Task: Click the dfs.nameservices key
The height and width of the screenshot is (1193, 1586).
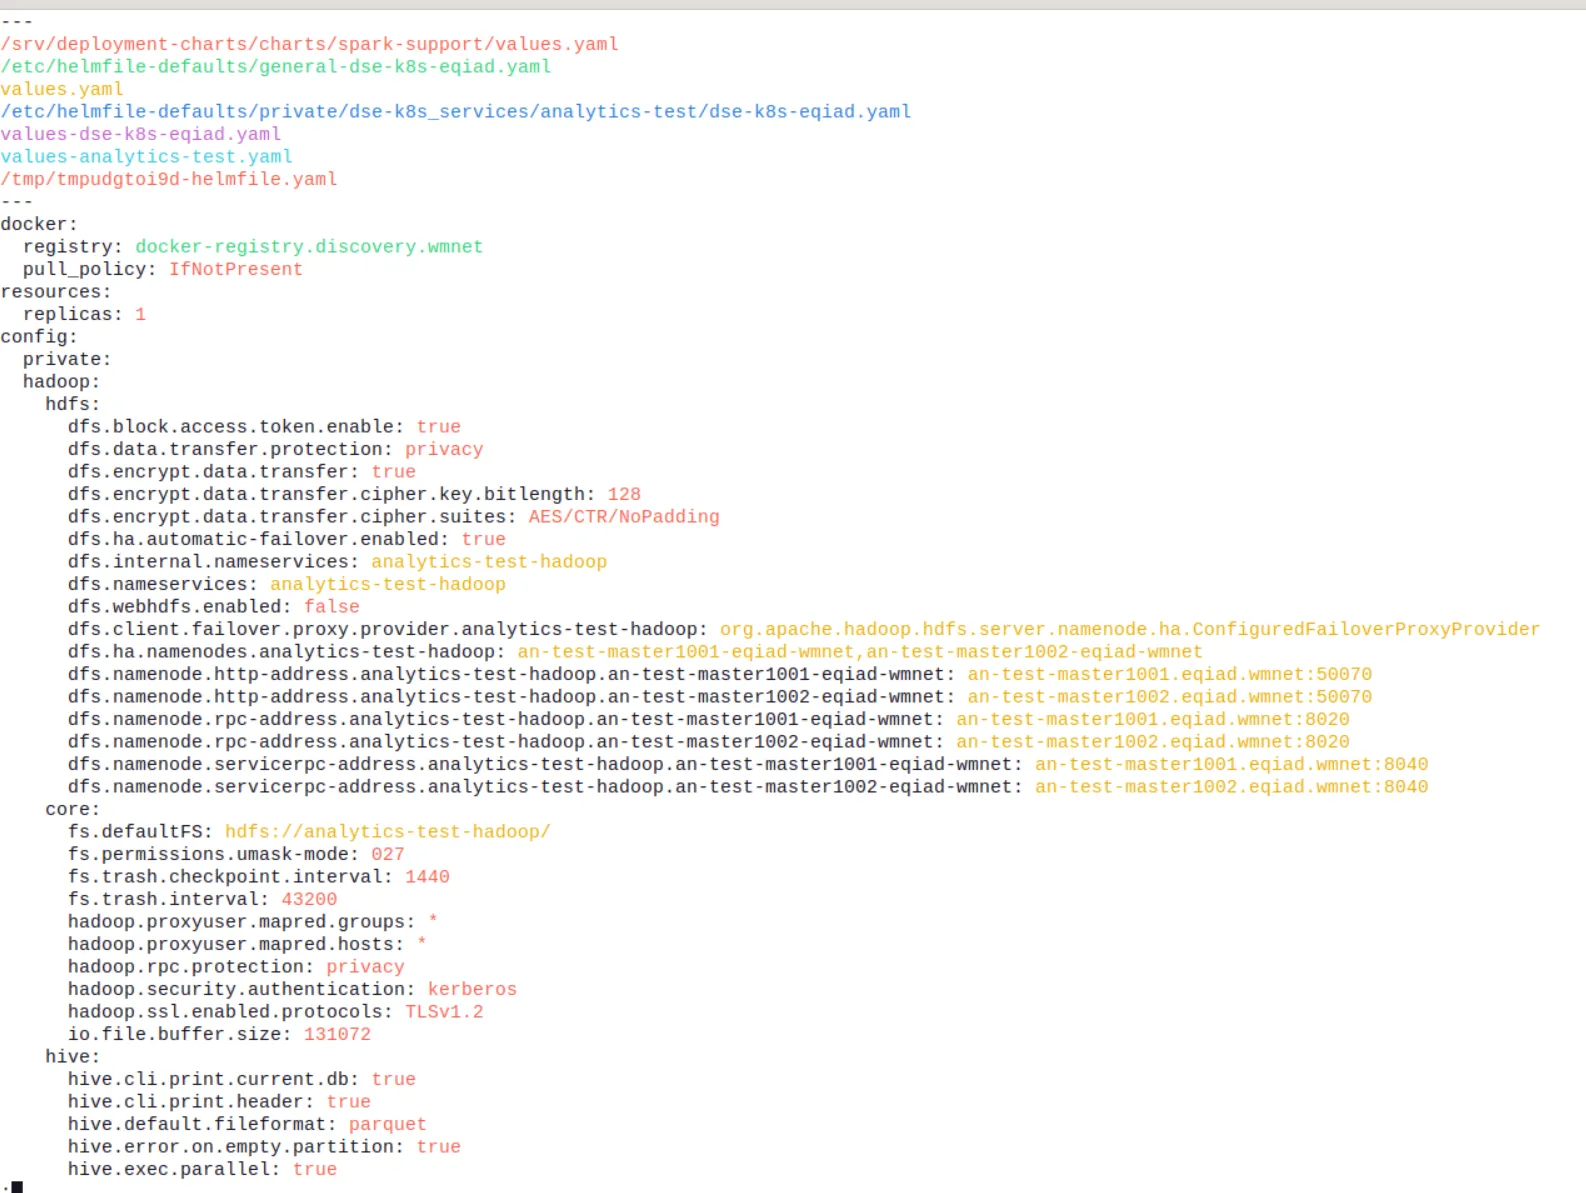Action: [163, 584]
